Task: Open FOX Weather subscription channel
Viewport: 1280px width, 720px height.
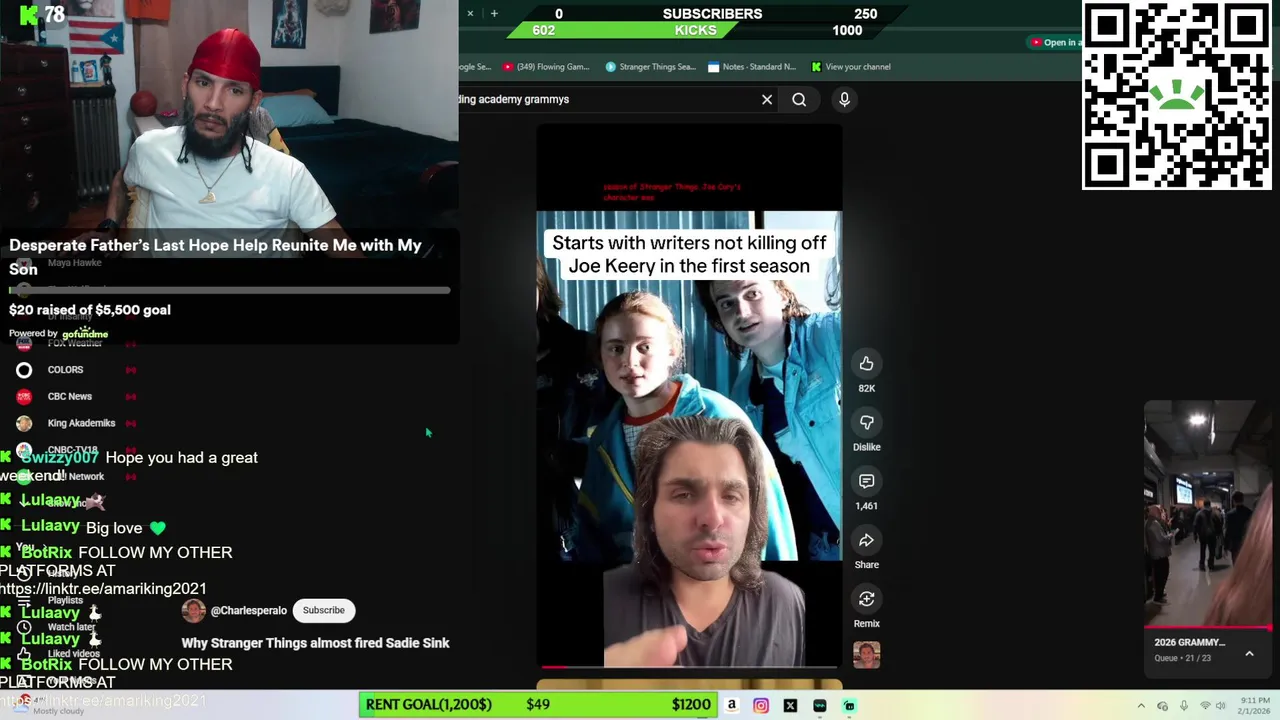Action: [x=74, y=343]
